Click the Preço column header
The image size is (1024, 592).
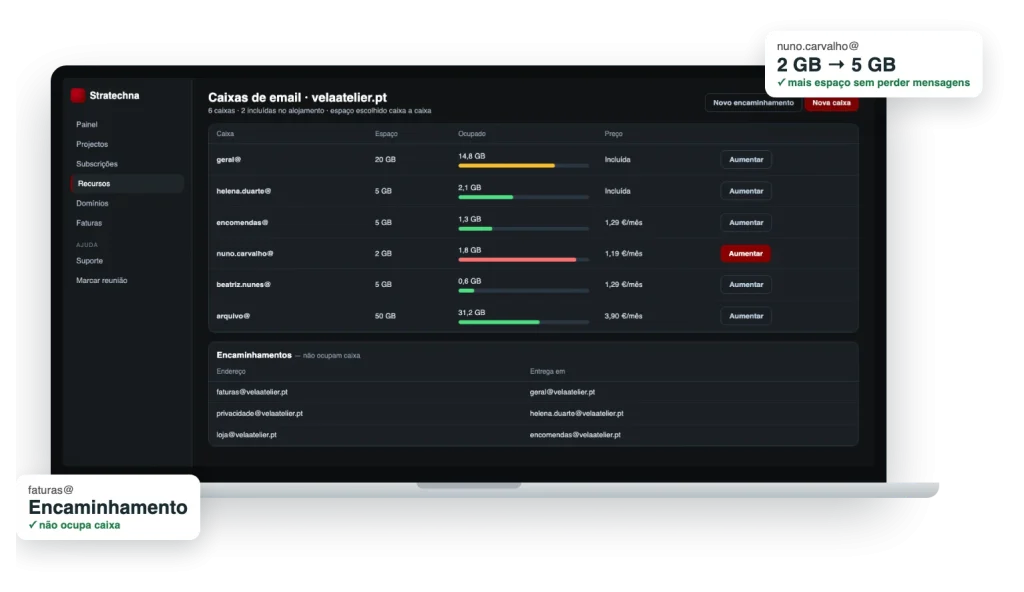coord(614,134)
